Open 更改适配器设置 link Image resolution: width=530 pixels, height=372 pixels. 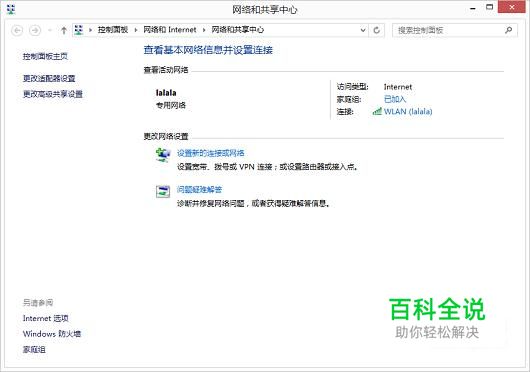pos(49,78)
